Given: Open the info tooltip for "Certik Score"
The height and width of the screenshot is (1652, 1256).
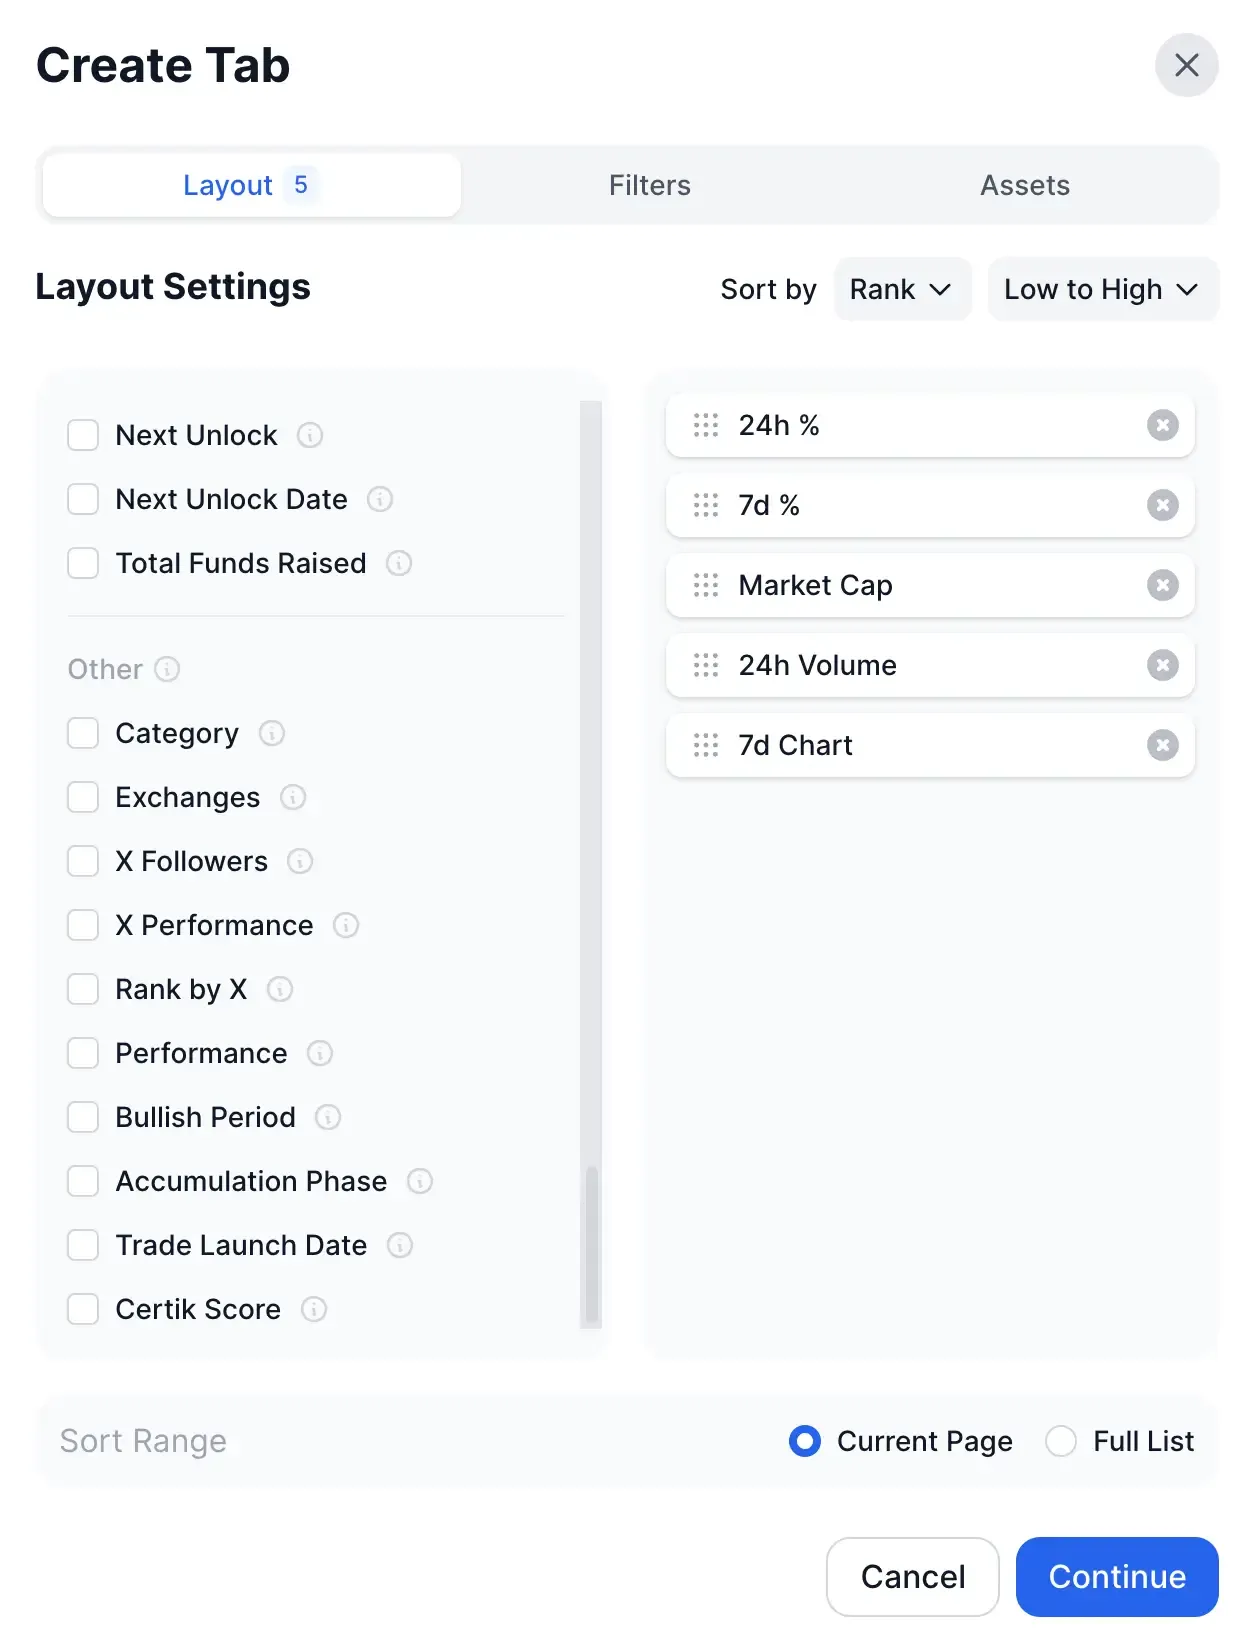Looking at the screenshot, I should (314, 1309).
